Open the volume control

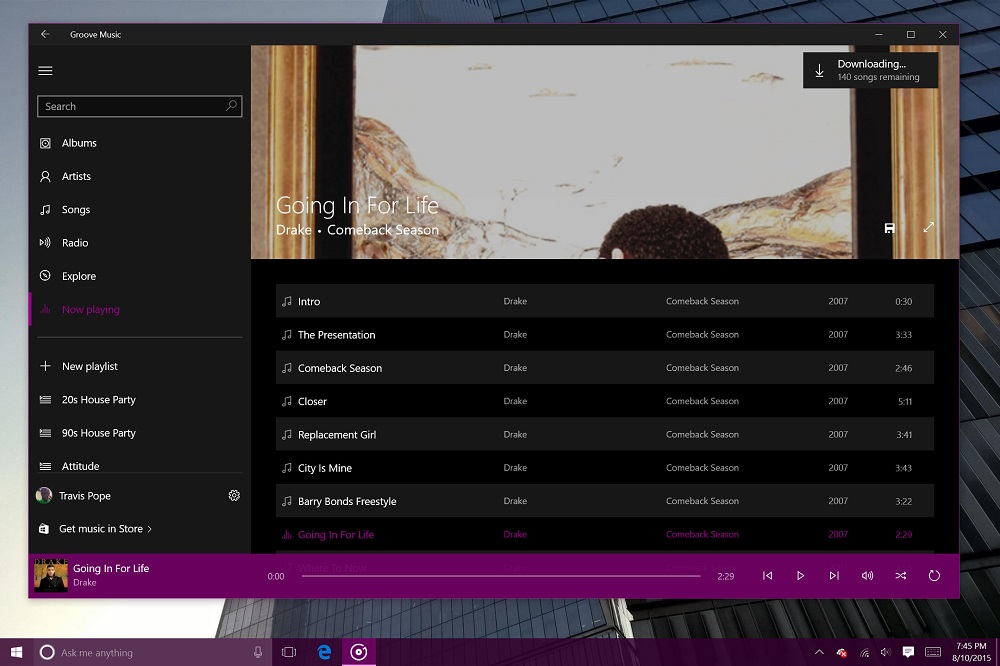click(x=867, y=575)
